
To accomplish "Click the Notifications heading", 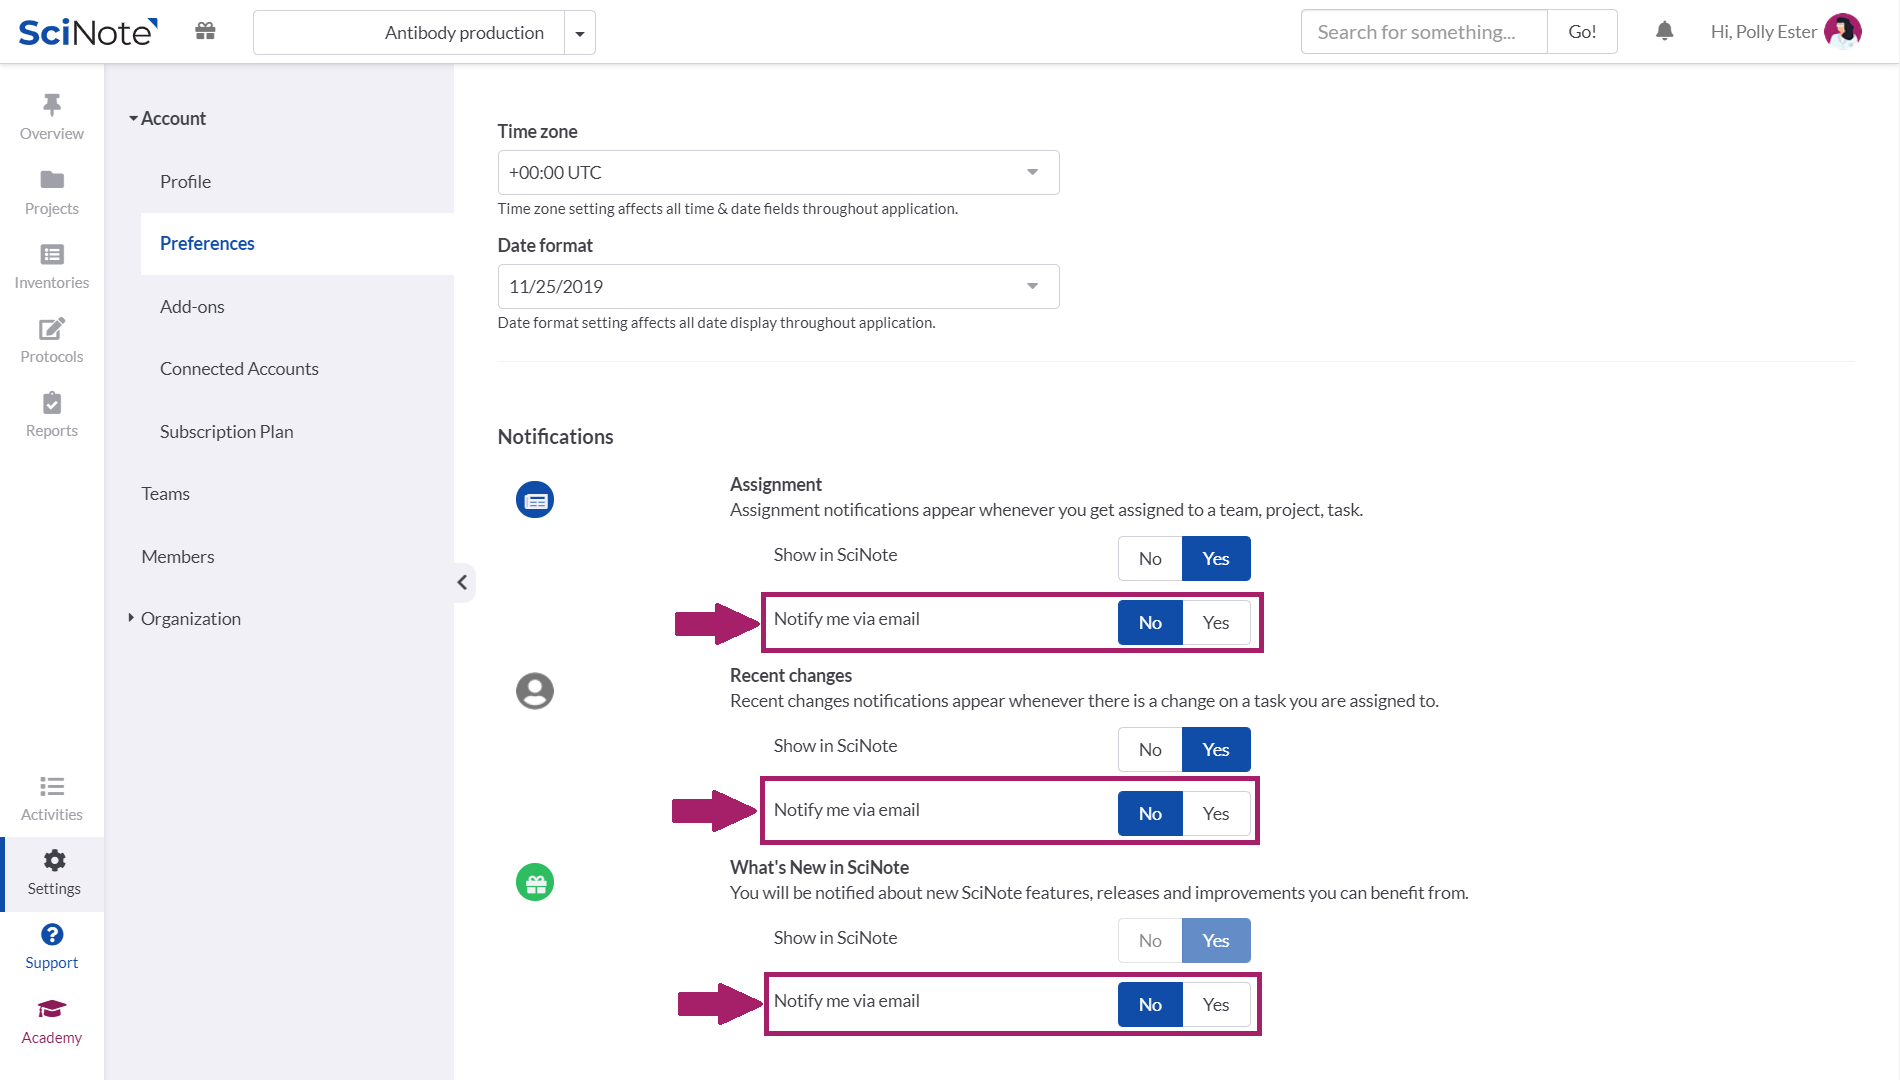I will click(x=555, y=436).
